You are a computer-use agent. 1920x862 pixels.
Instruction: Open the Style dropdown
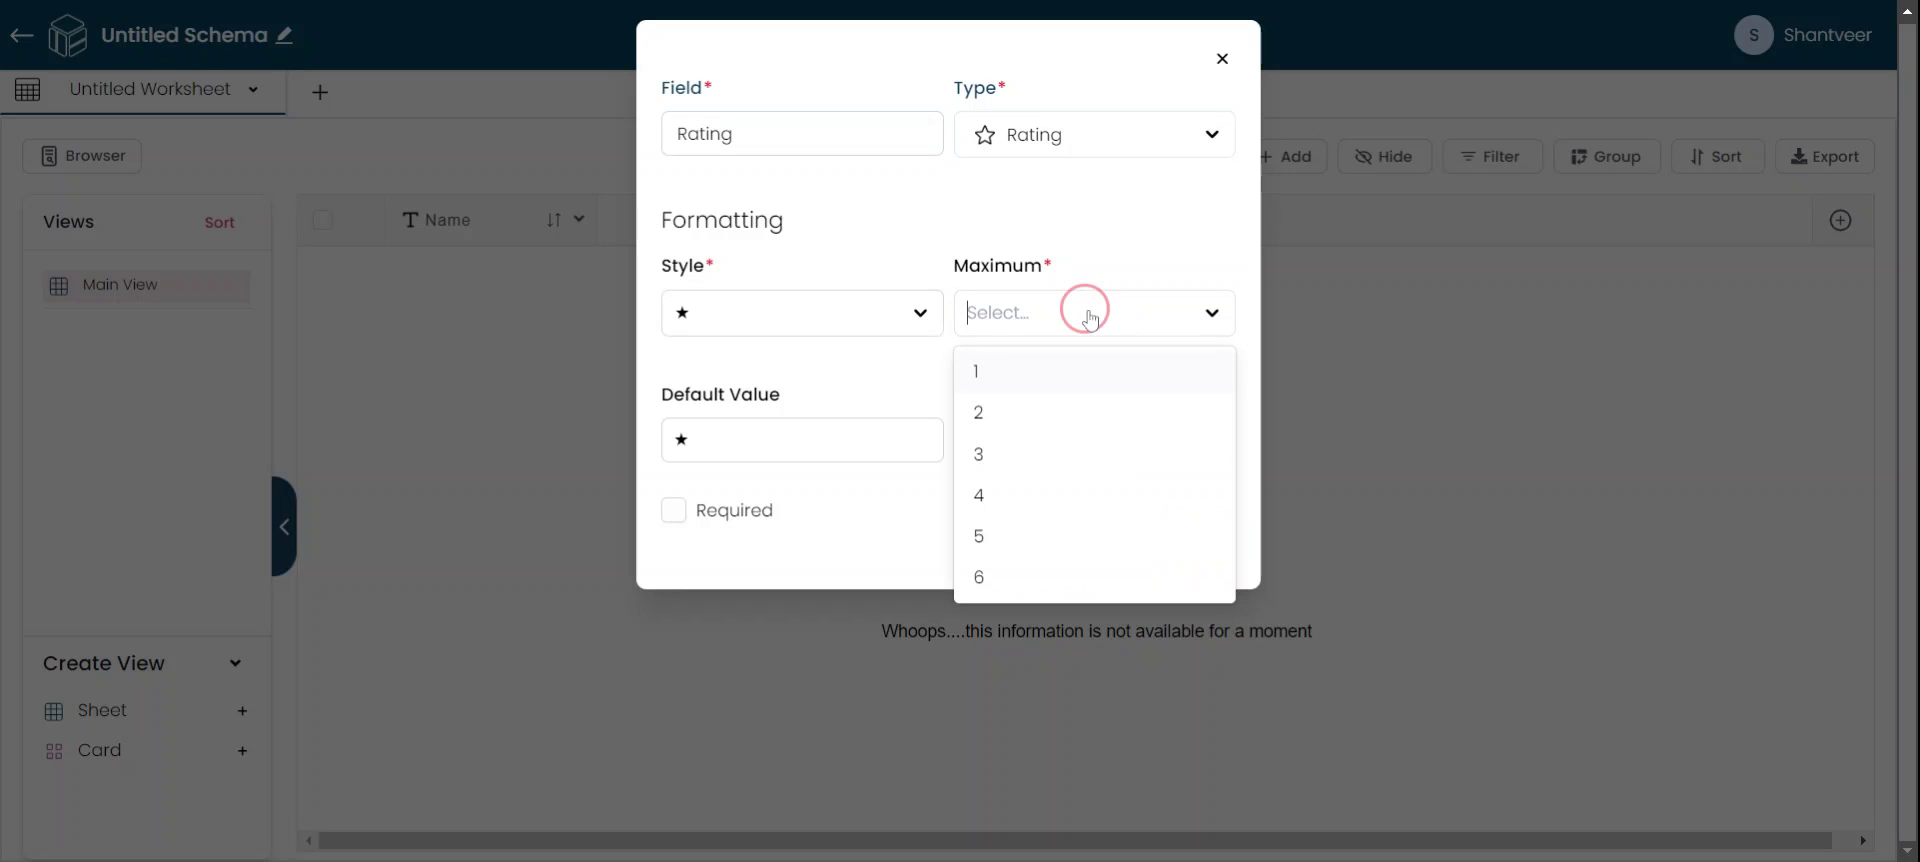801,313
